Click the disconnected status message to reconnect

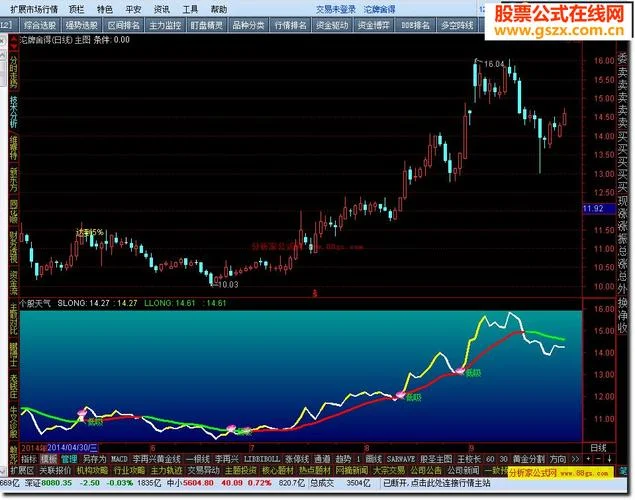point(437,483)
